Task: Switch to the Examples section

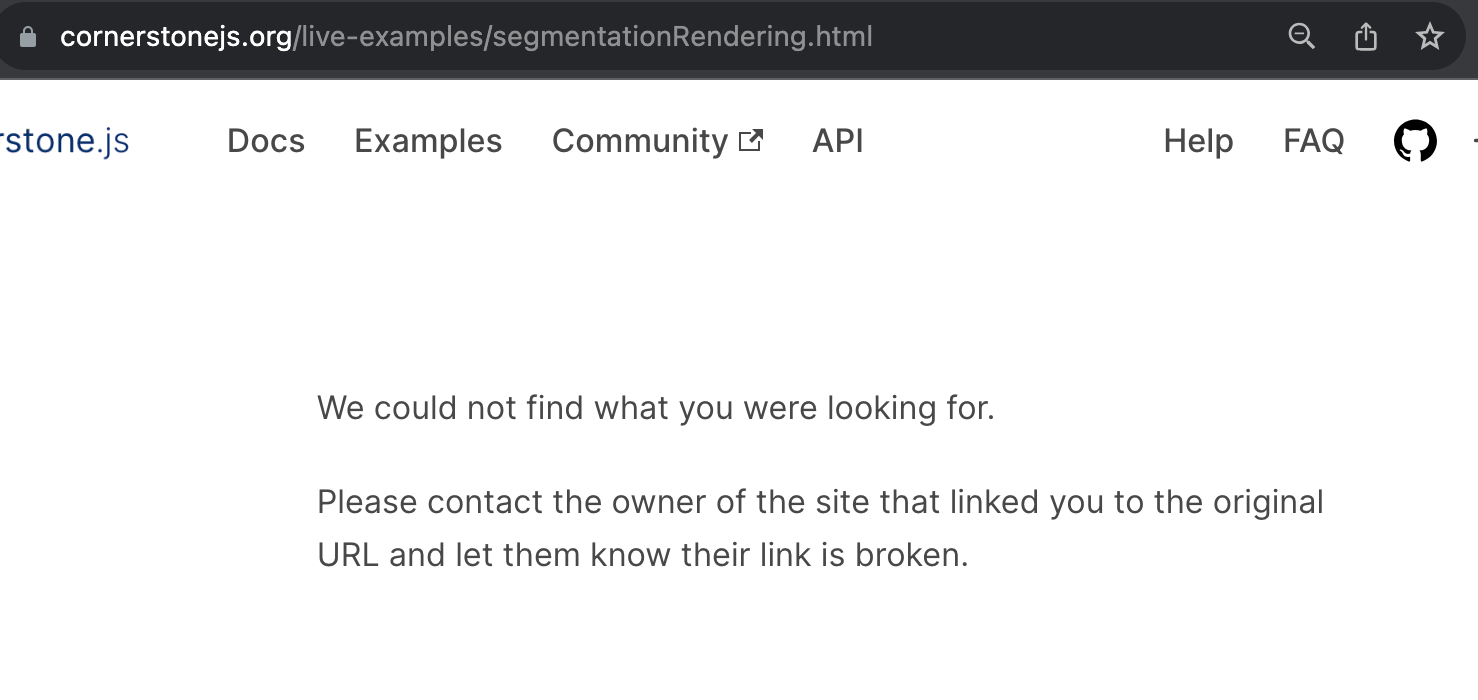Action: 427,140
